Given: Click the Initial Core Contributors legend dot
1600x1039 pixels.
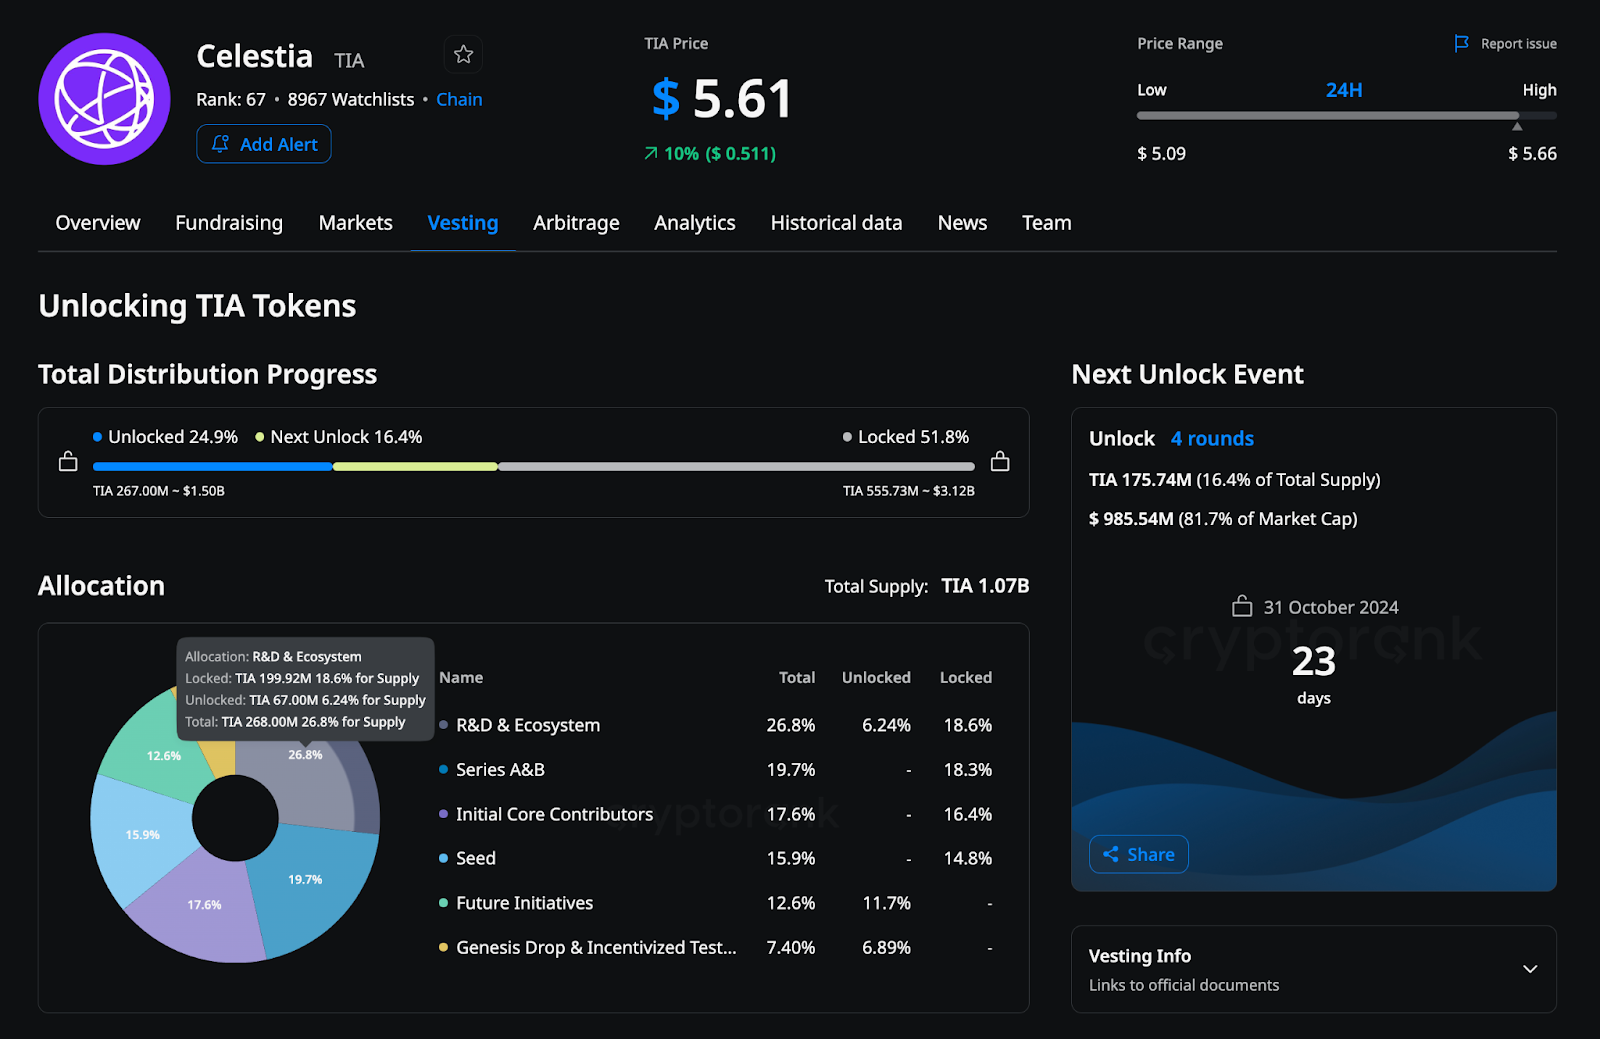Looking at the screenshot, I should 443,814.
